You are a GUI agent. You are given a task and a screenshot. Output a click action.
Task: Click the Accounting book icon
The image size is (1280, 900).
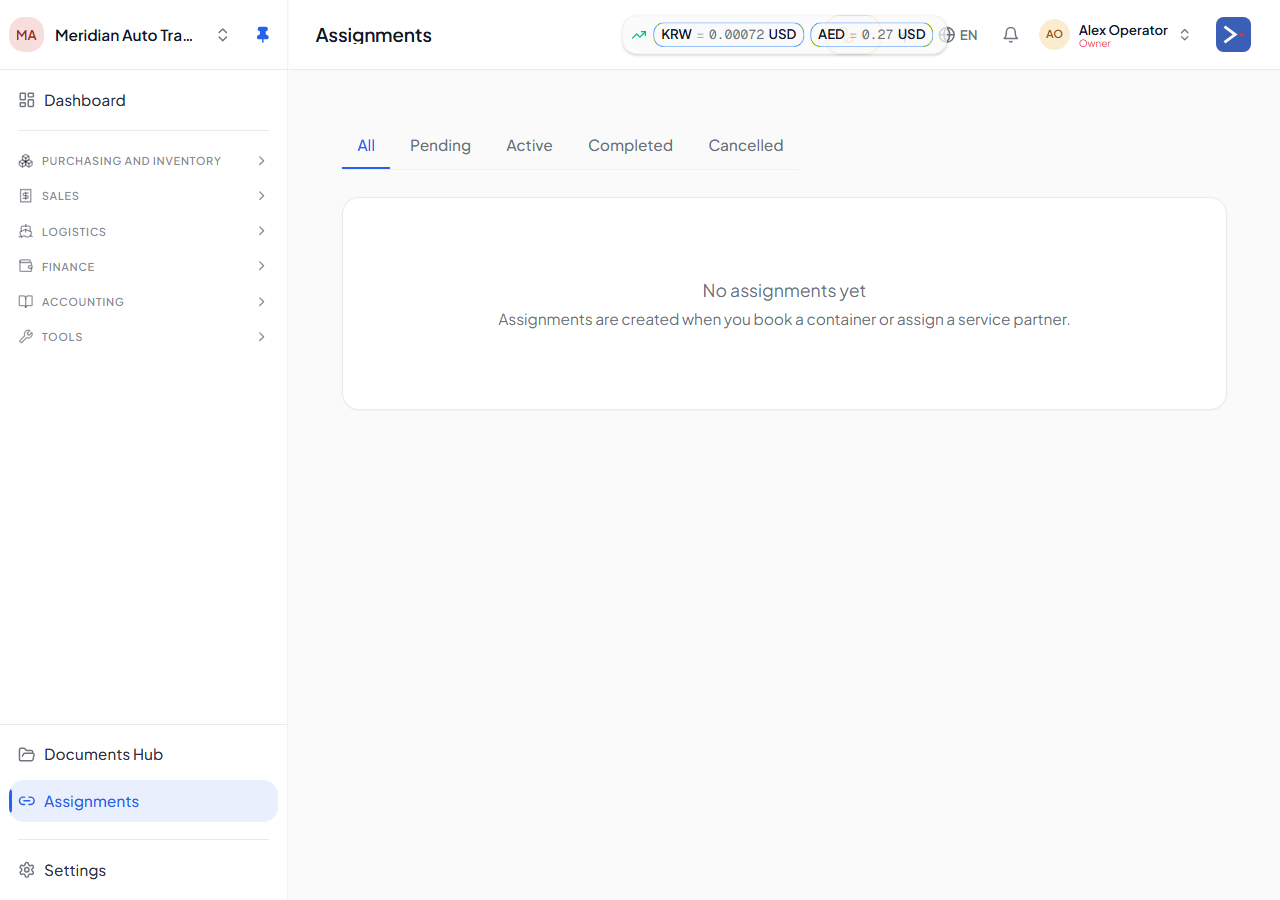pyautogui.click(x=26, y=301)
